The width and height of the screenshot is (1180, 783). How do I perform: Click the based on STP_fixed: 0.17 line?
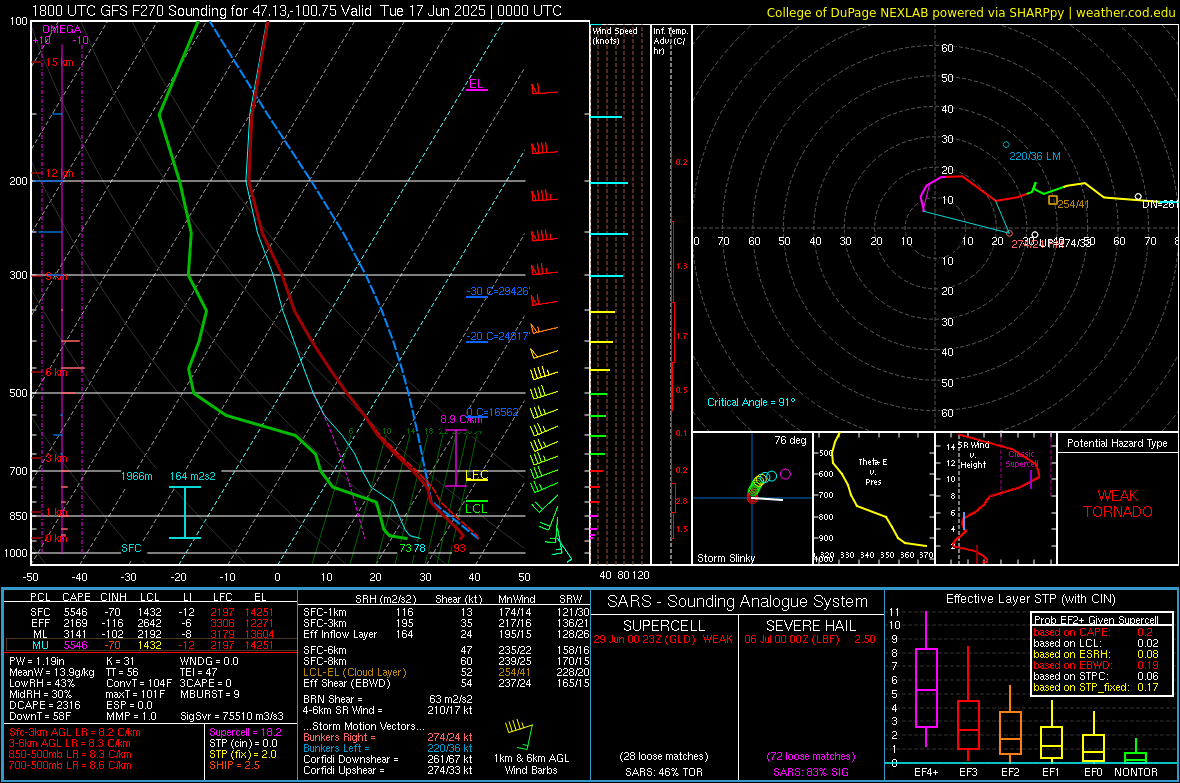(1096, 687)
